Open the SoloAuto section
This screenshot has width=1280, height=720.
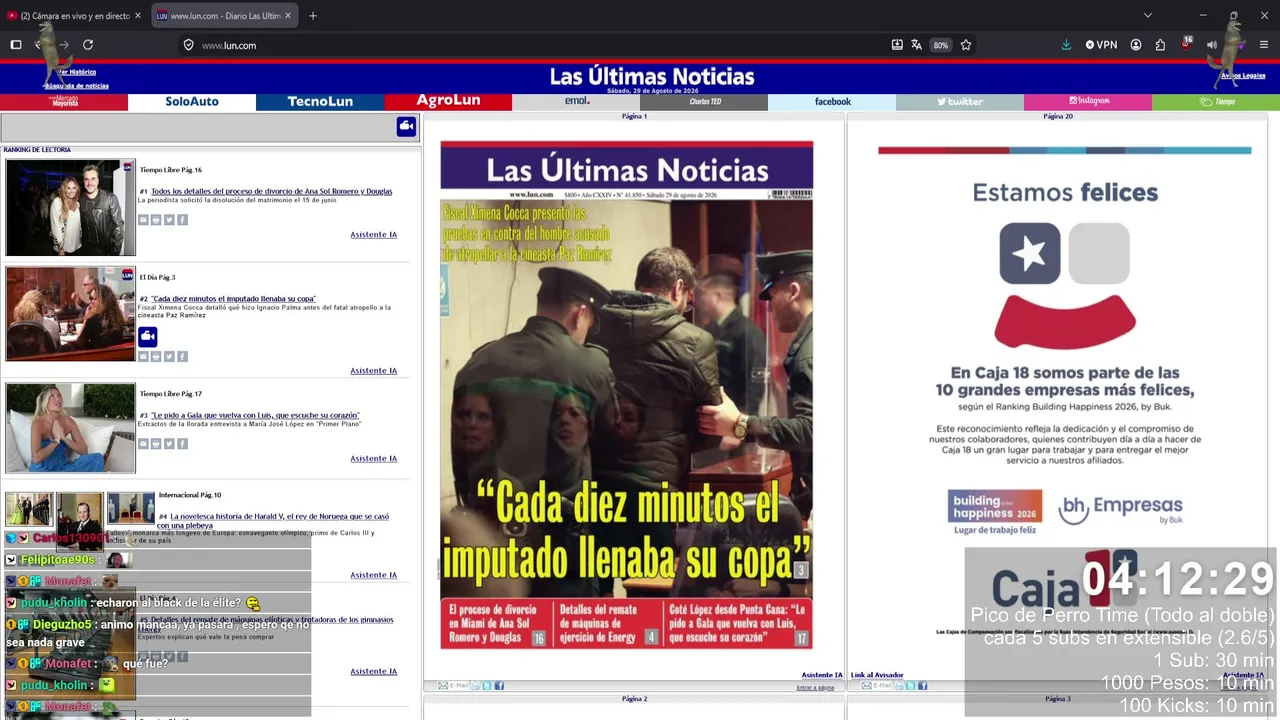coord(192,102)
